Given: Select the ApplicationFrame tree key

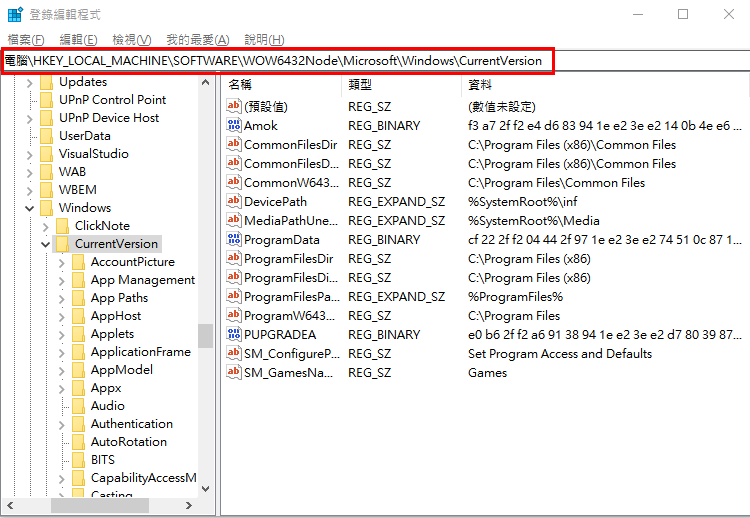Looking at the screenshot, I should [141, 352].
